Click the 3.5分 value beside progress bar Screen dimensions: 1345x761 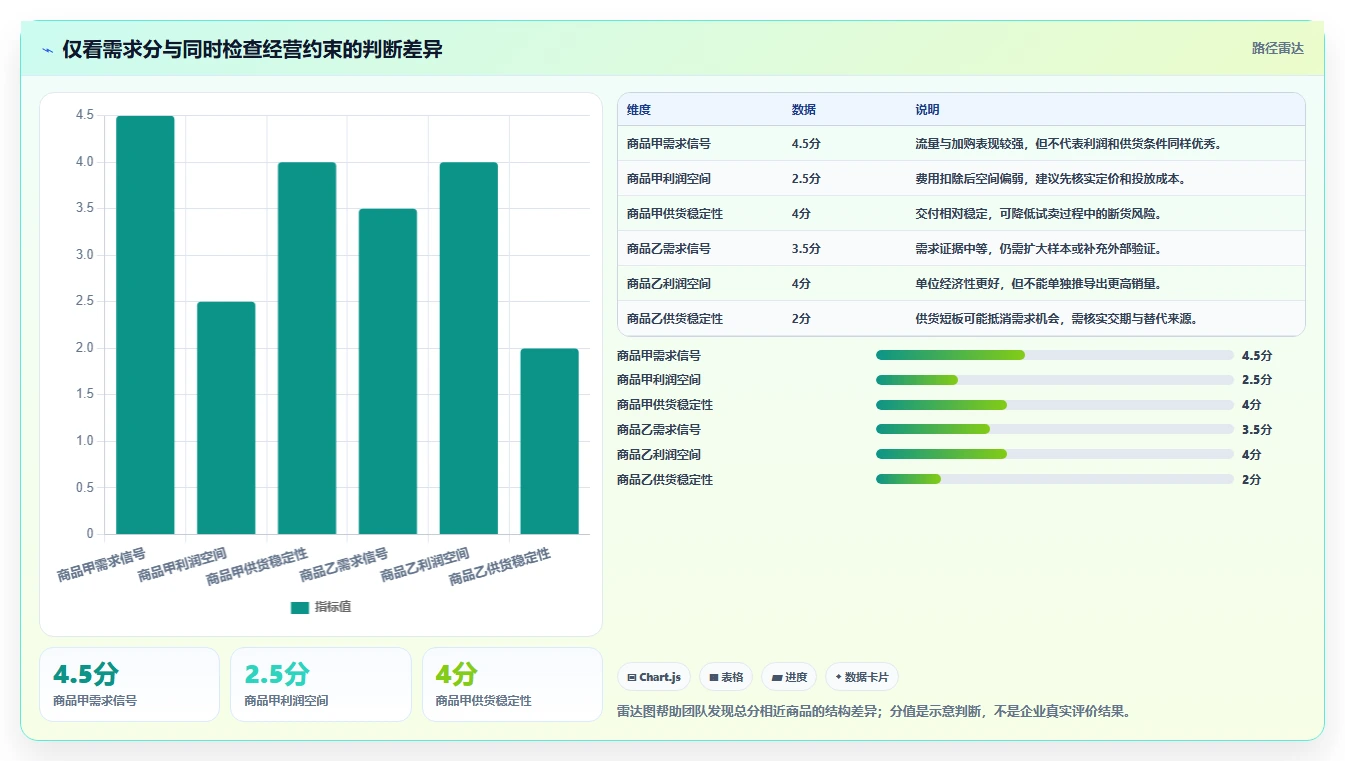1257,430
